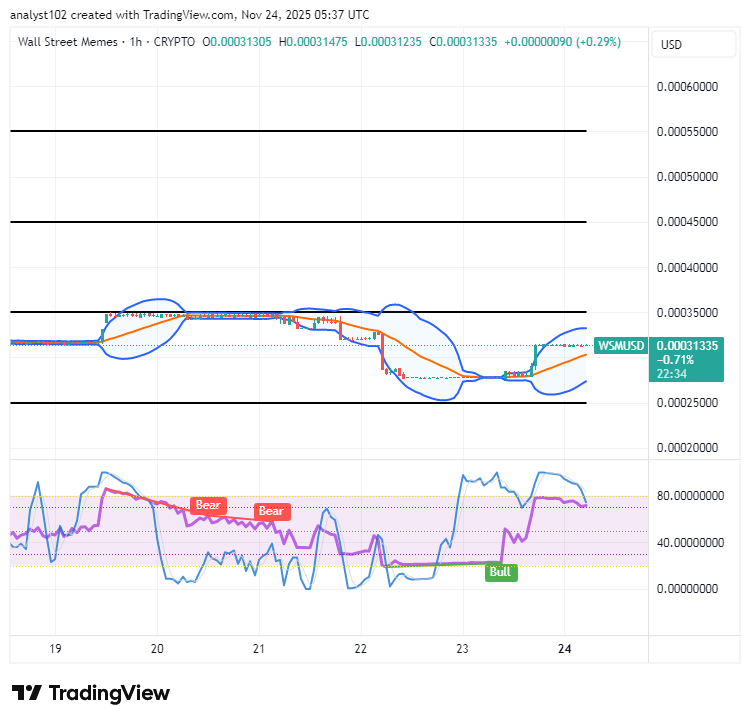
Task: Click the 0.00045000 price axis label
Action: [687, 222]
